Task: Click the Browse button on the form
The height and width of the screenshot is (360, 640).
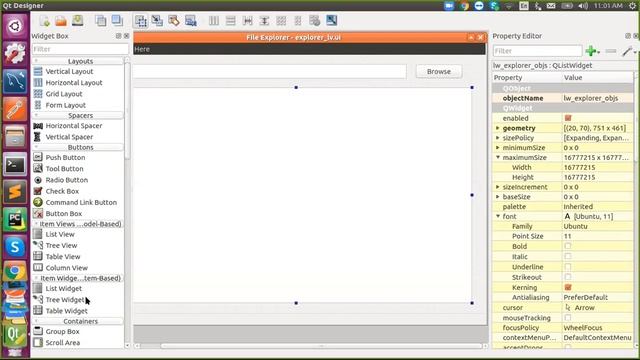Action: tap(439, 71)
